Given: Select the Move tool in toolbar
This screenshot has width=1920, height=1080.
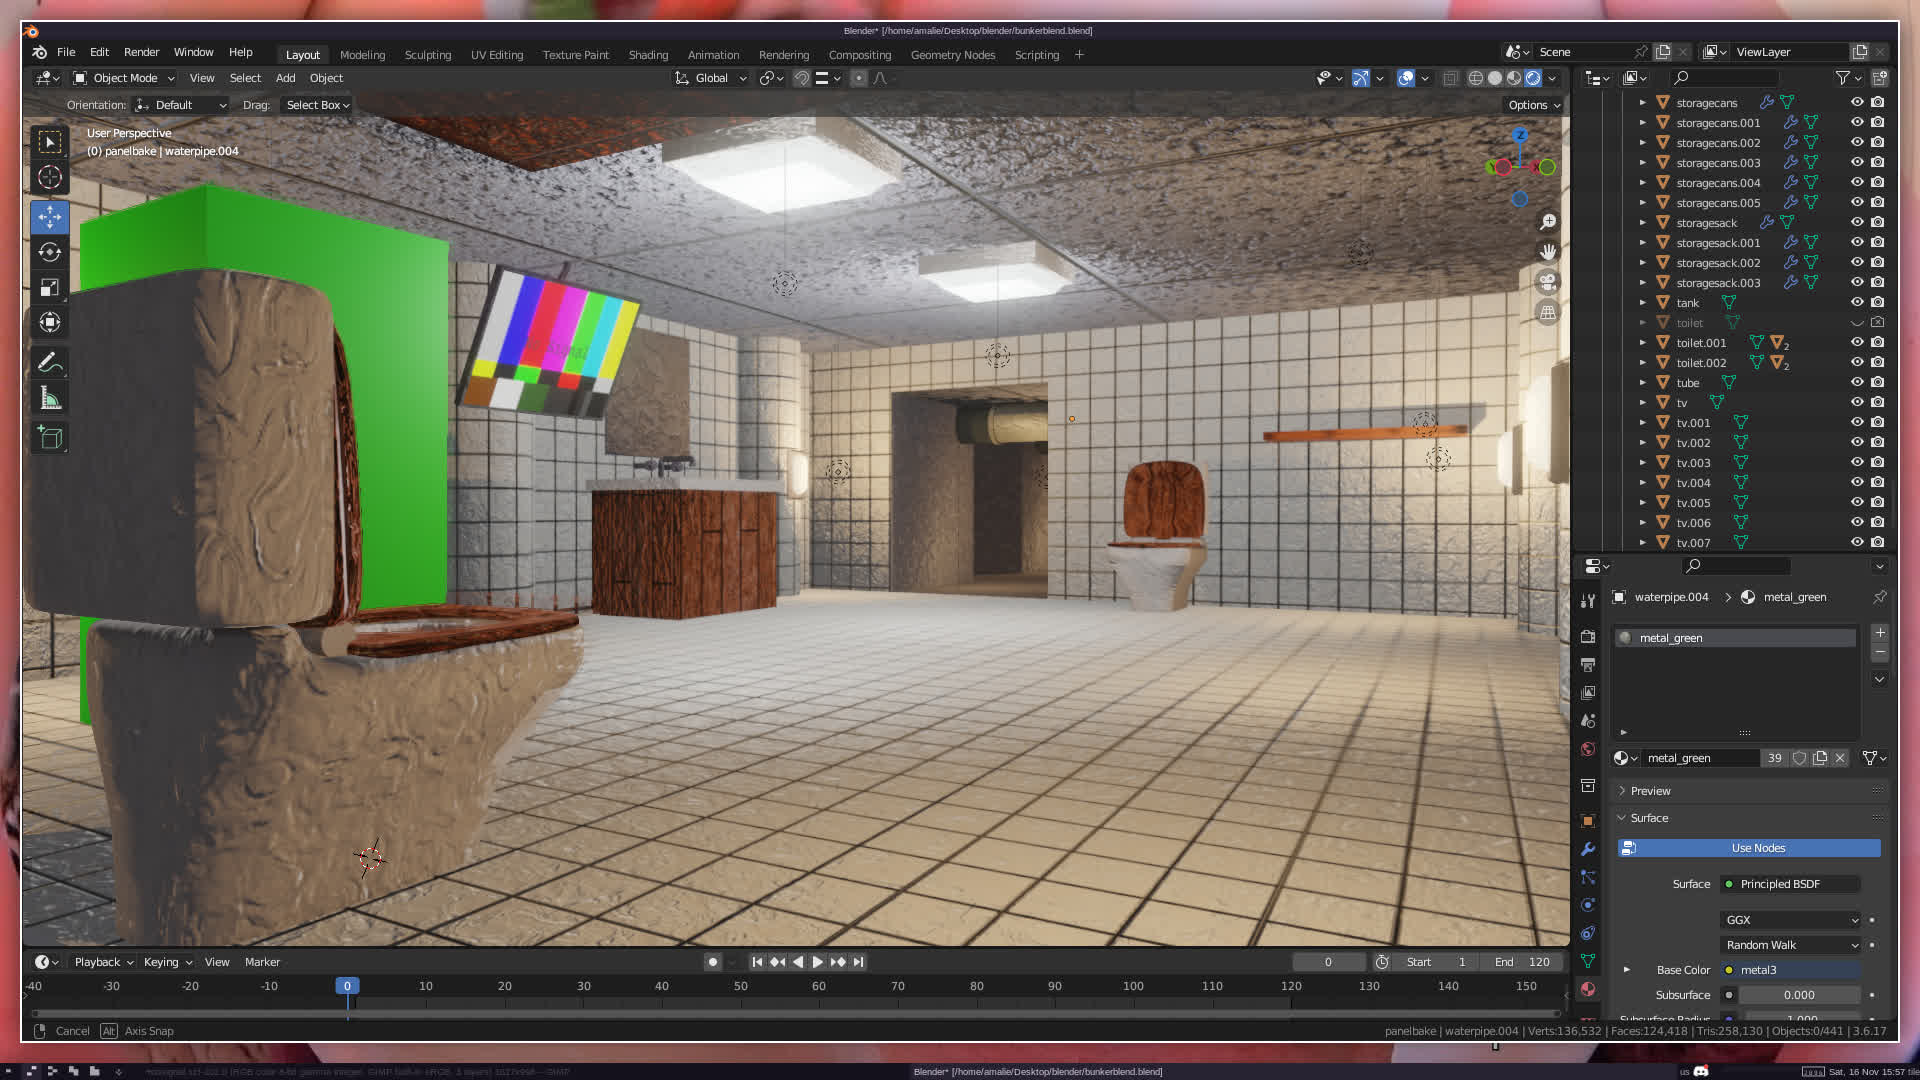Looking at the screenshot, I should click(50, 216).
